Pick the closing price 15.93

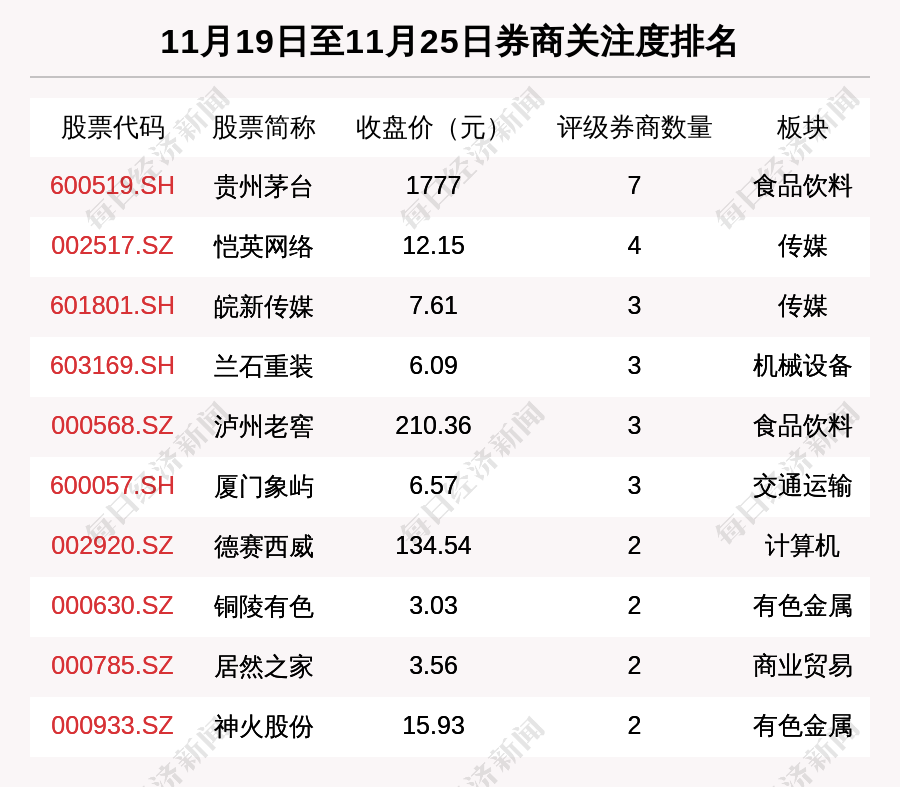tap(433, 726)
